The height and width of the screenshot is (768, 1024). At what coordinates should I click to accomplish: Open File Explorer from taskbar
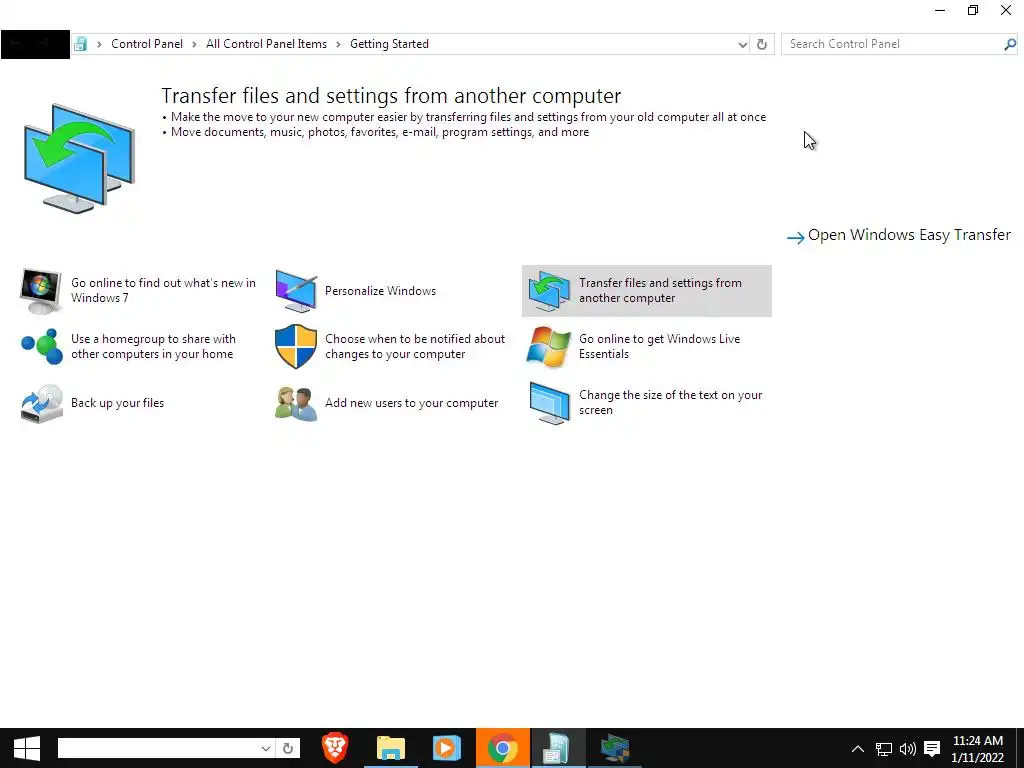[x=391, y=748]
